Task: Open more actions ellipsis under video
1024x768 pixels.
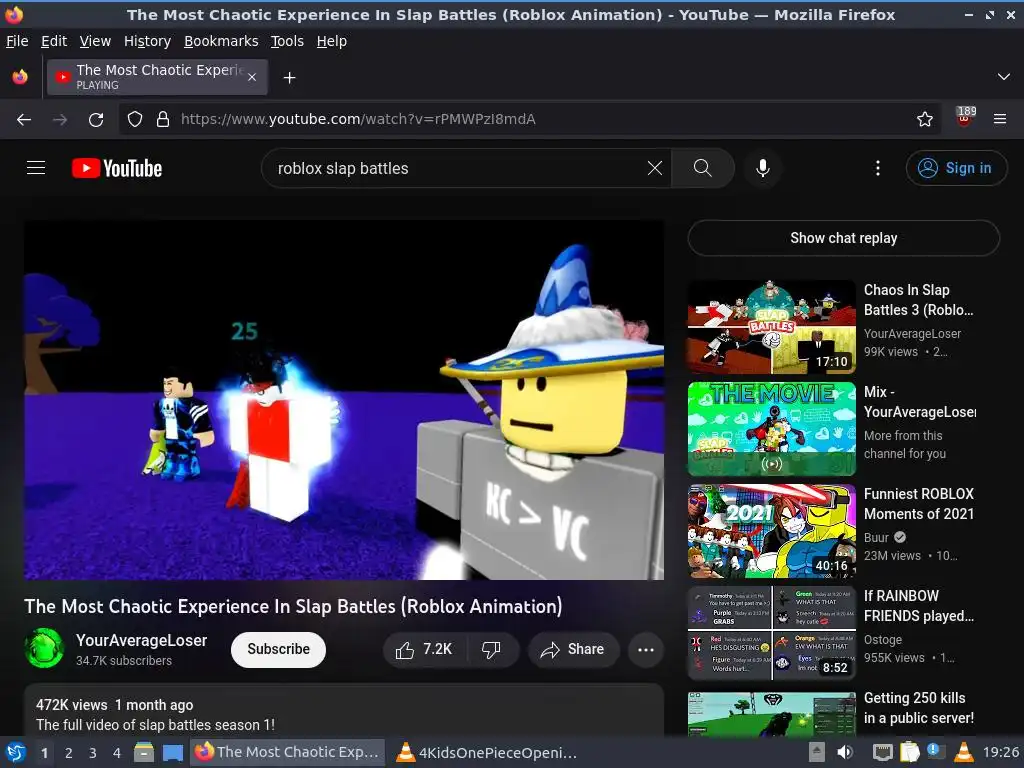Action: 646,649
